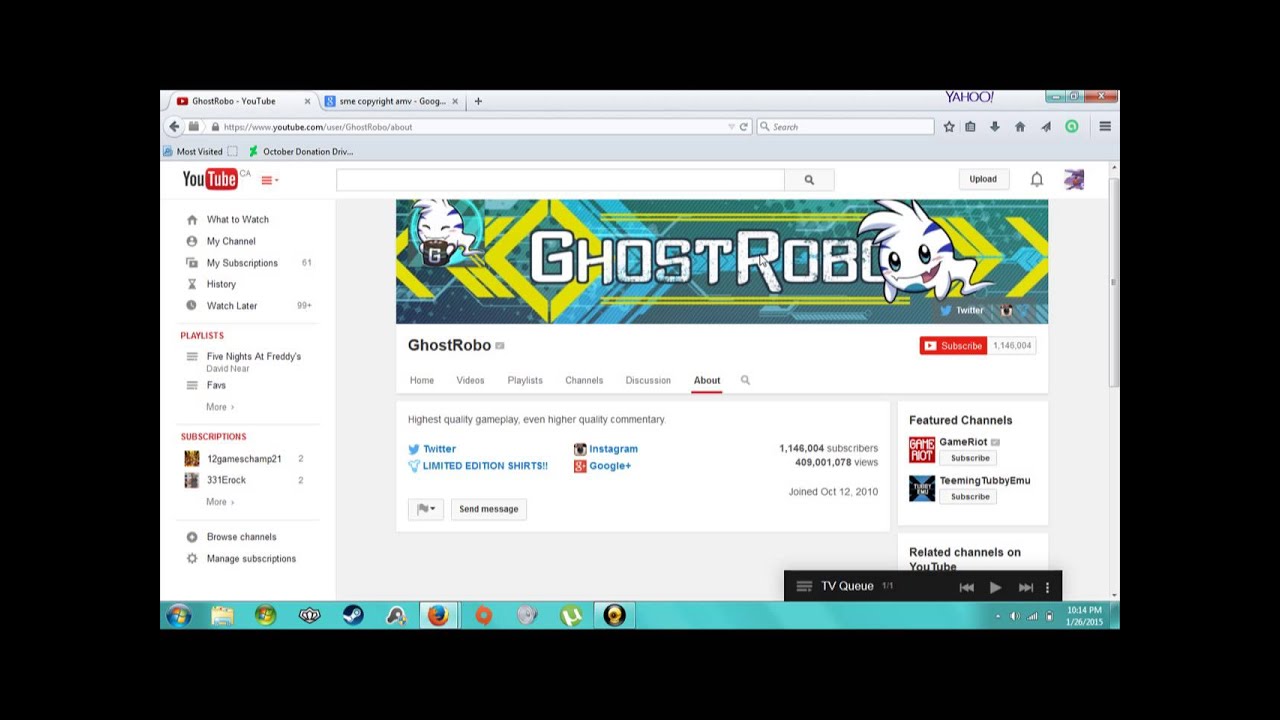
Task: Click the channel search magnifier icon
Action: click(x=745, y=380)
